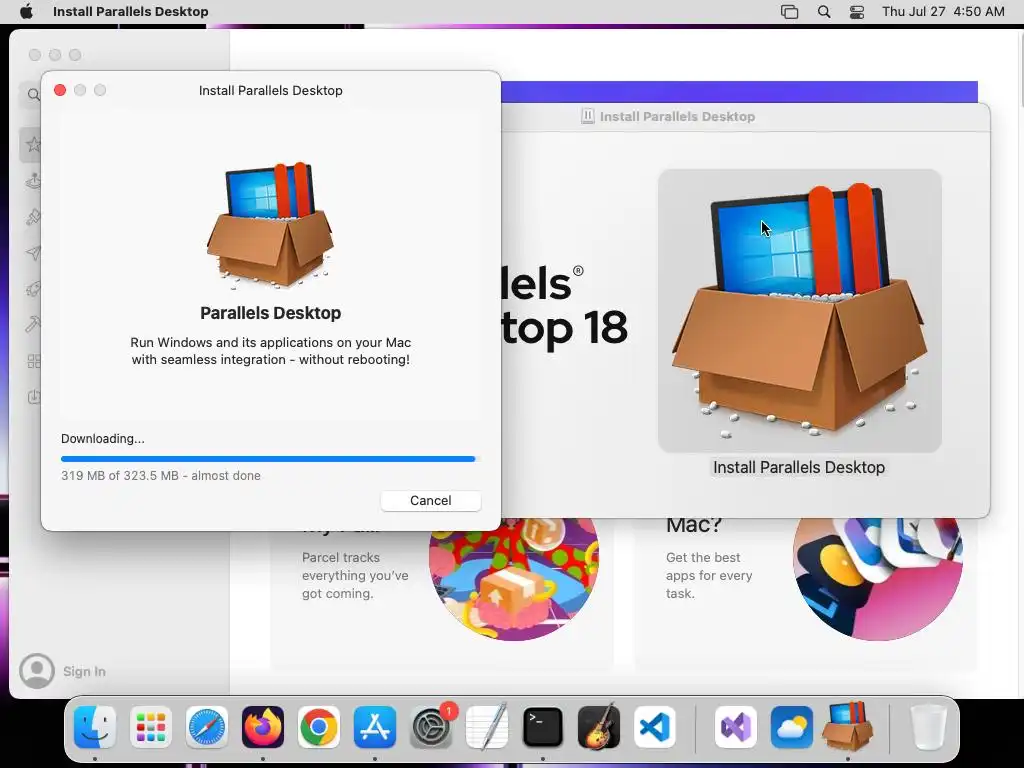Click the date and time in the menu bar
The image size is (1024, 768).
click(x=943, y=12)
